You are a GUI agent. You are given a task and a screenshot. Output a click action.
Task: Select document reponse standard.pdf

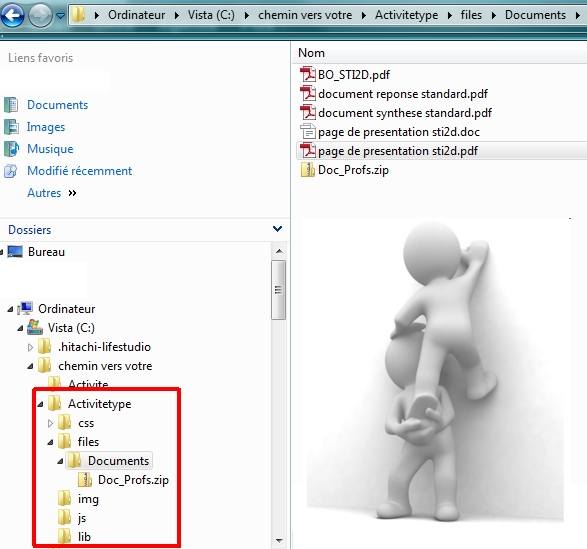point(403,94)
